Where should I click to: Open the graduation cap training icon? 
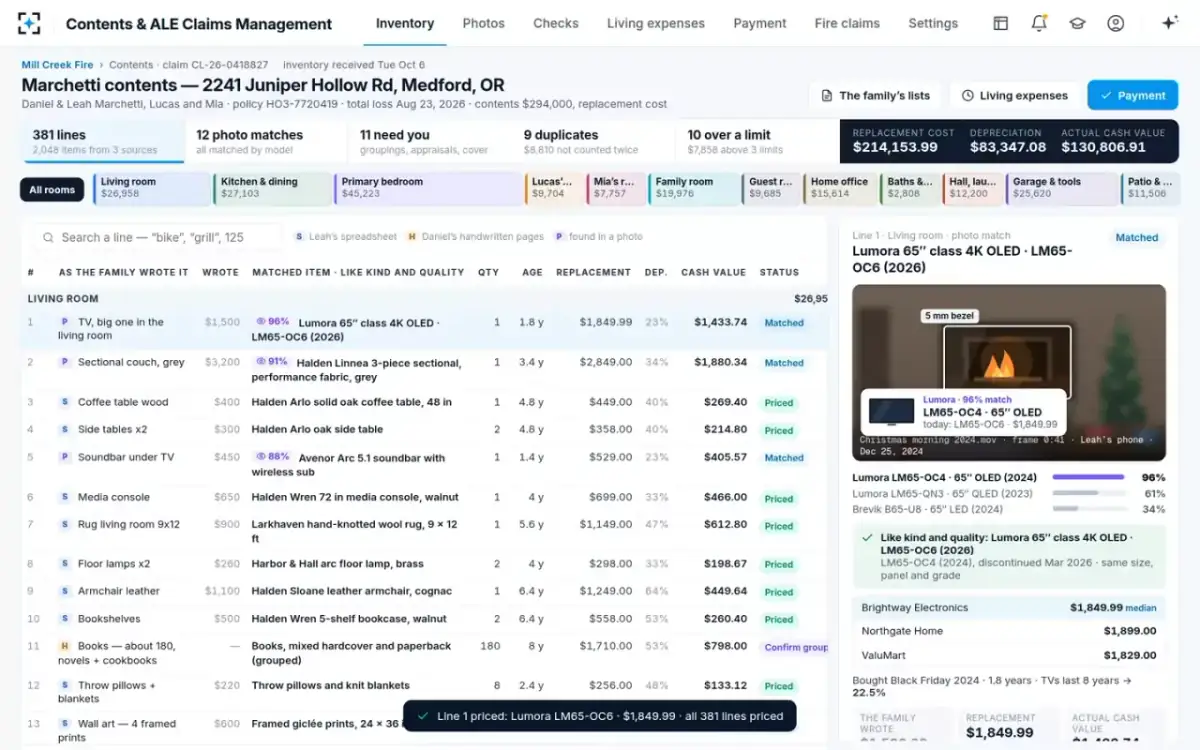point(1077,23)
